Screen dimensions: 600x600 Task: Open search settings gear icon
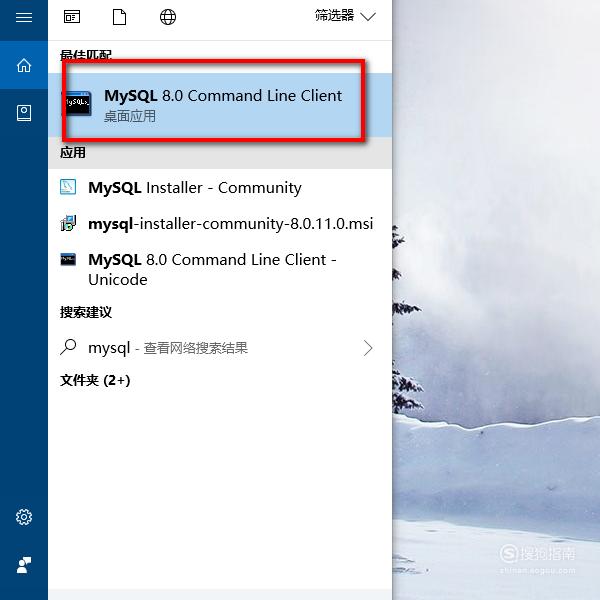point(24,517)
